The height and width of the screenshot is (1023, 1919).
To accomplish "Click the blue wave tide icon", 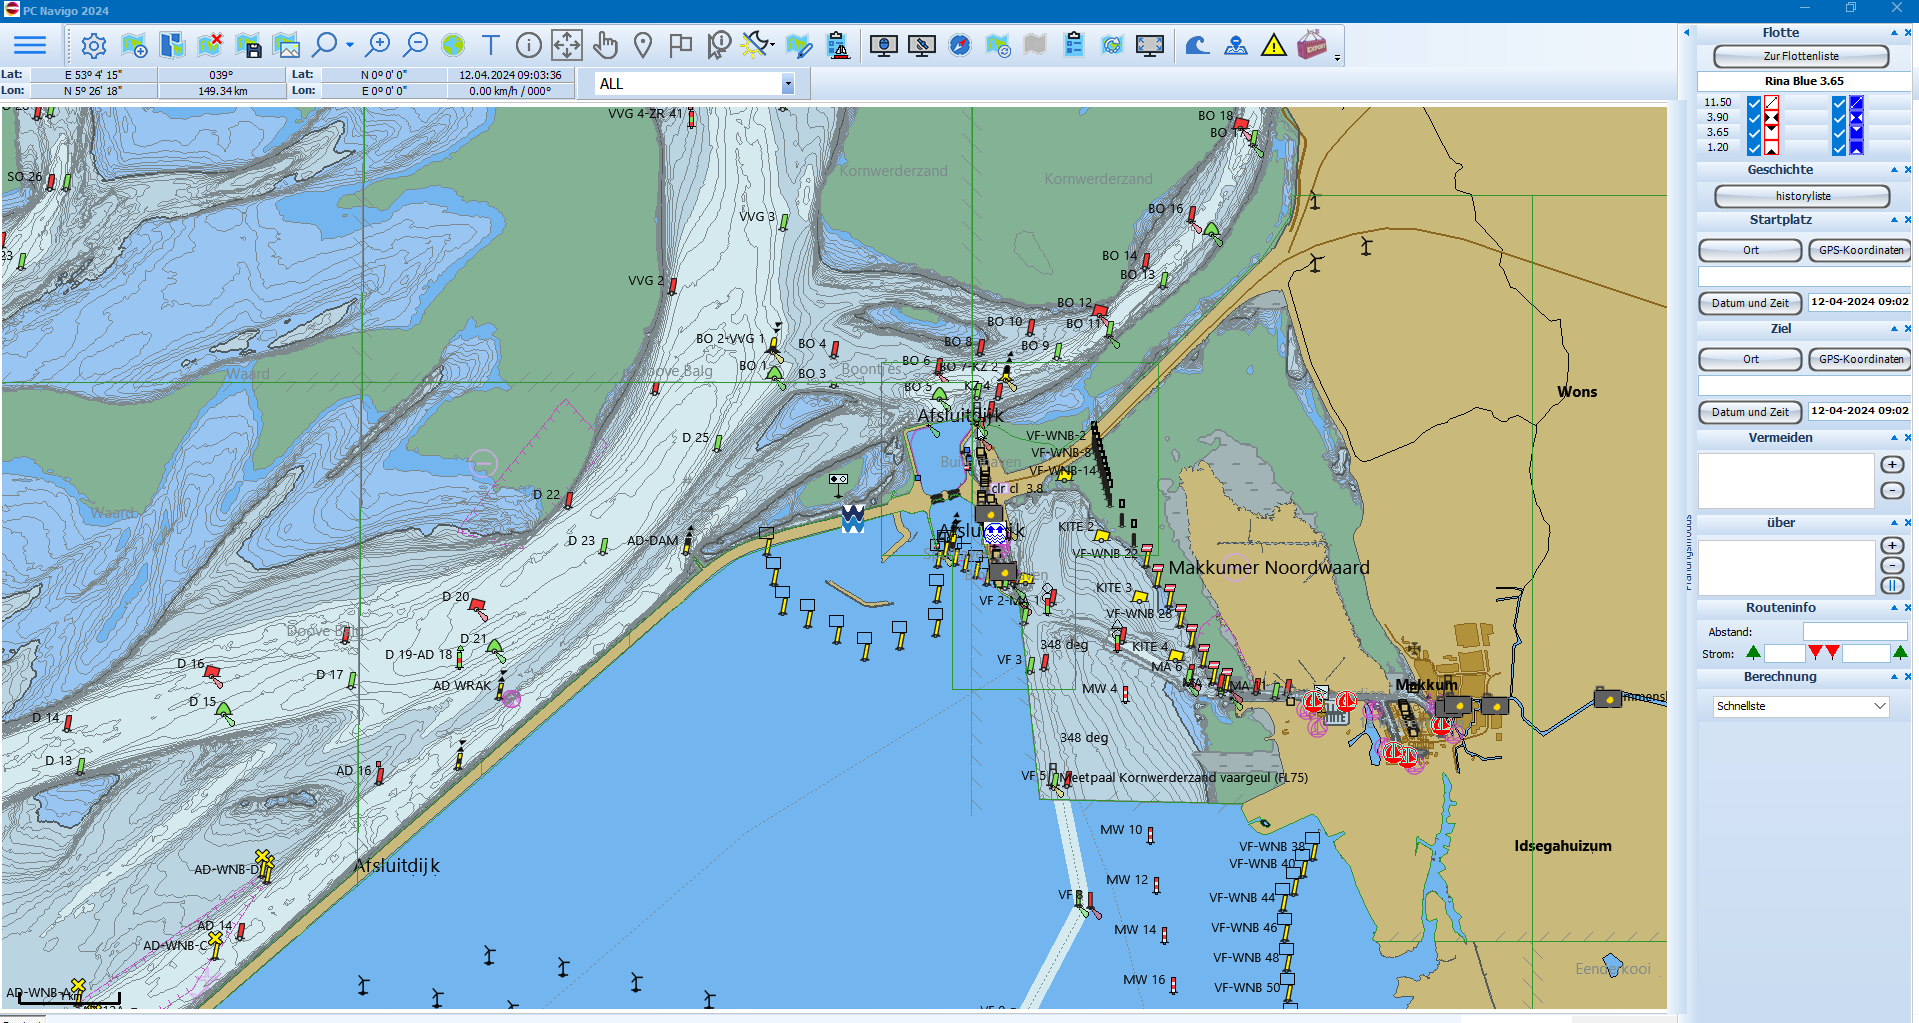I will click(1197, 46).
